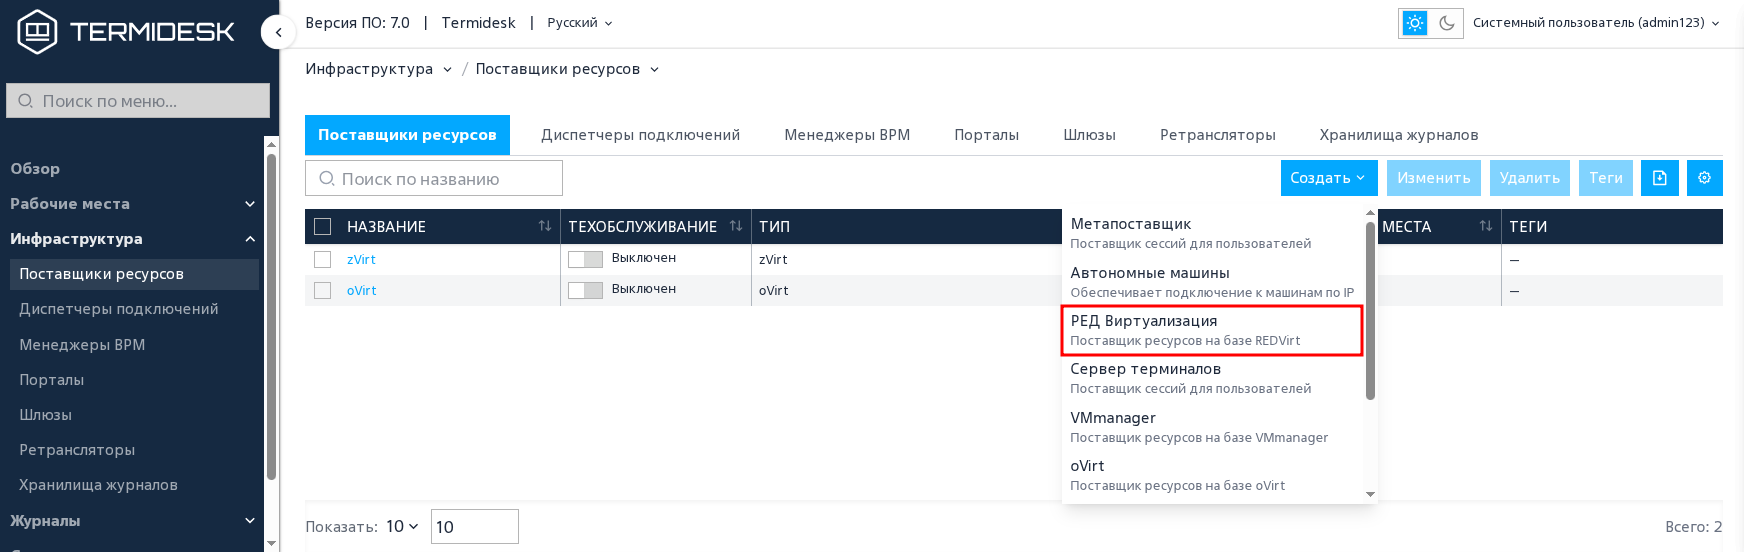Select the Поставщики ресурсов tab
Viewport: 1744px width, 552px height.
coord(407,135)
